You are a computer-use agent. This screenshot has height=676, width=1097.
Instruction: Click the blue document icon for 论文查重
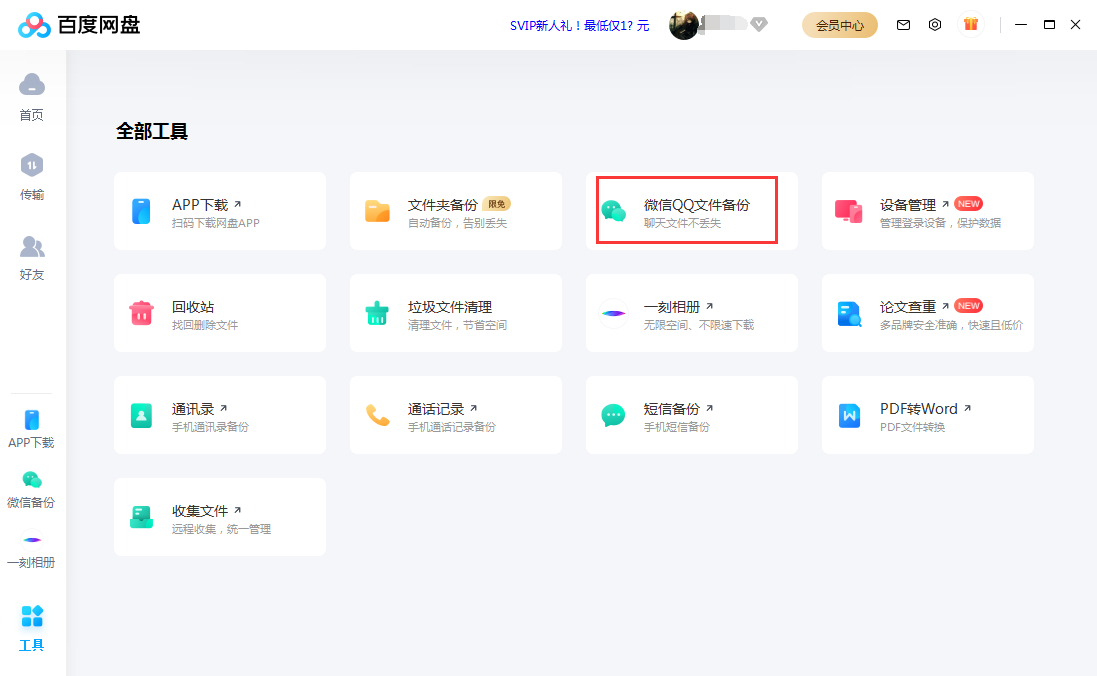(849, 314)
